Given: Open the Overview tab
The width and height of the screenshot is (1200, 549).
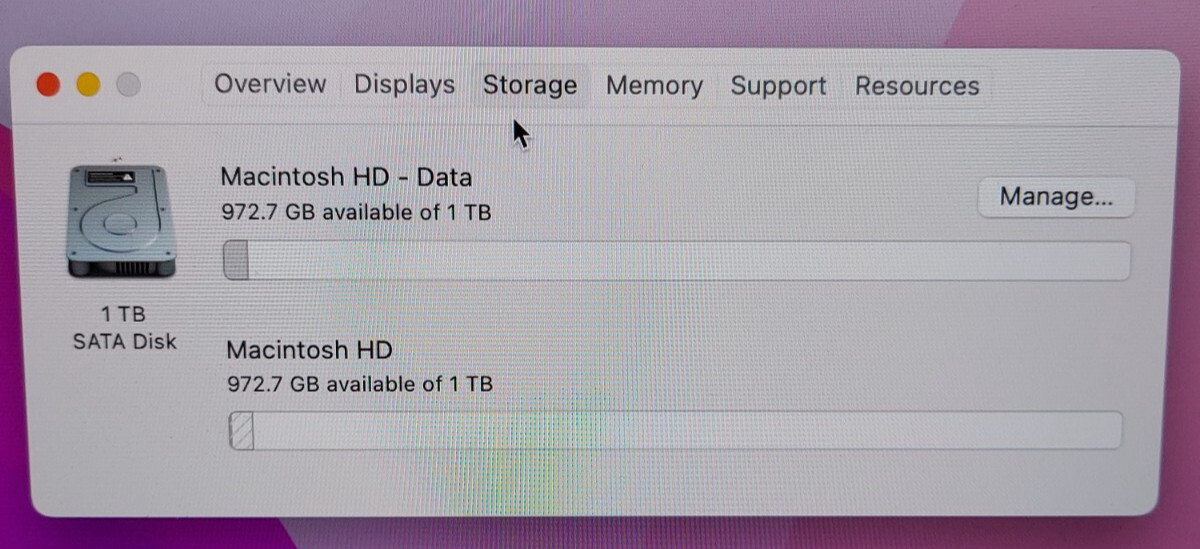Looking at the screenshot, I should tap(270, 84).
